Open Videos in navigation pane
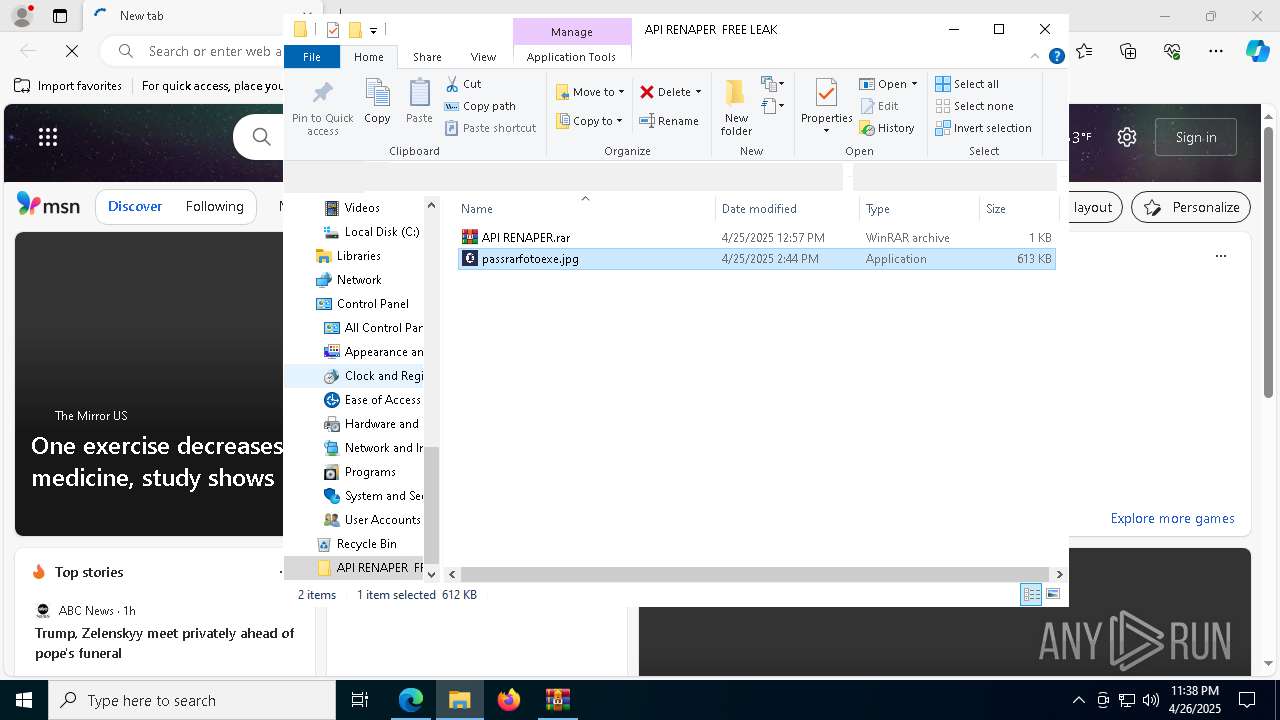Viewport: 1280px width, 720px height. [x=362, y=208]
